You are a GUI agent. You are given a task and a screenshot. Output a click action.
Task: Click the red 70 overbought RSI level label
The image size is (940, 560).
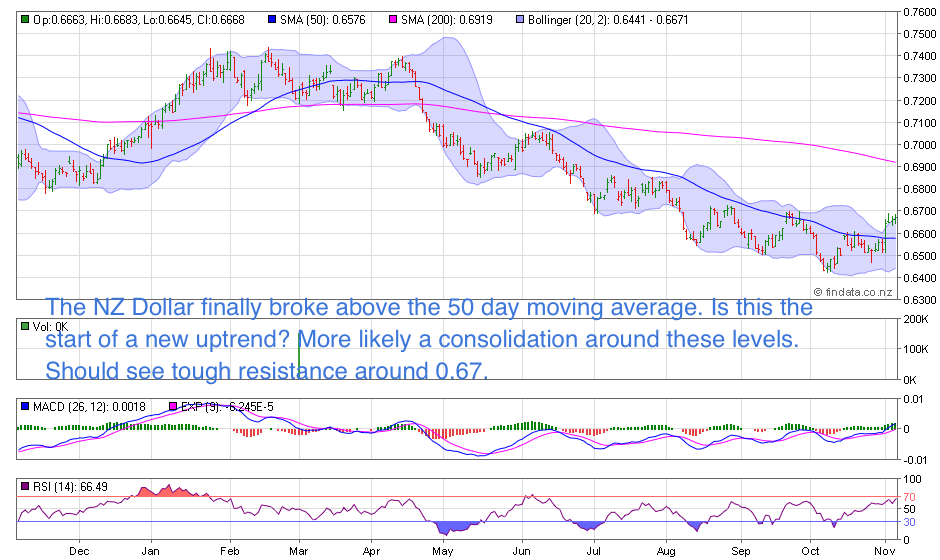[909, 497]
